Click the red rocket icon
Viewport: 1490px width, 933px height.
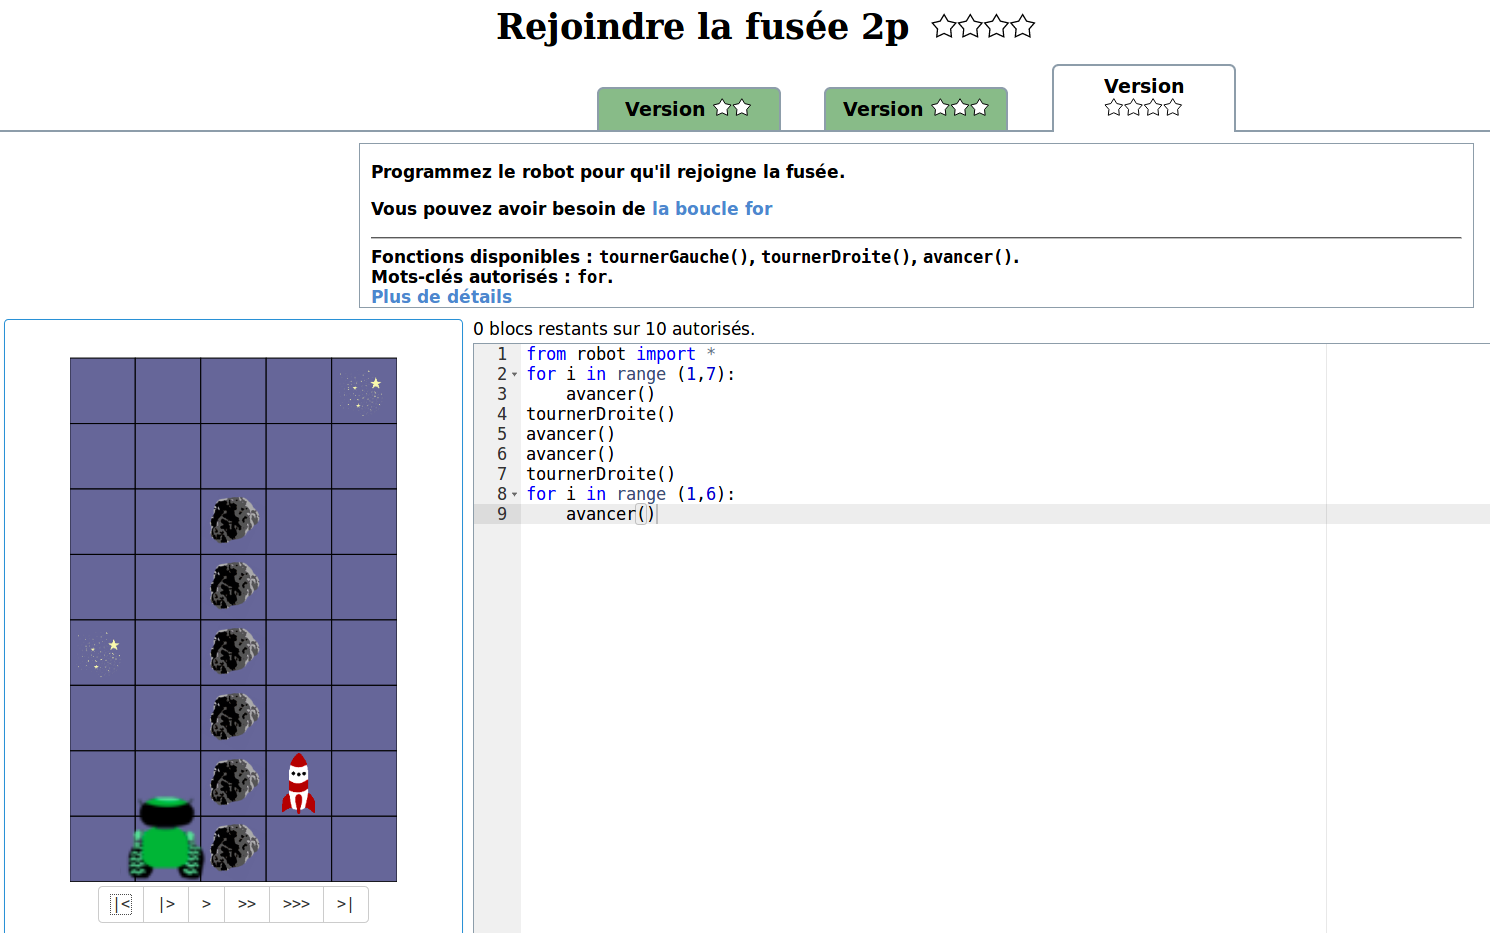tap(298, 784)
